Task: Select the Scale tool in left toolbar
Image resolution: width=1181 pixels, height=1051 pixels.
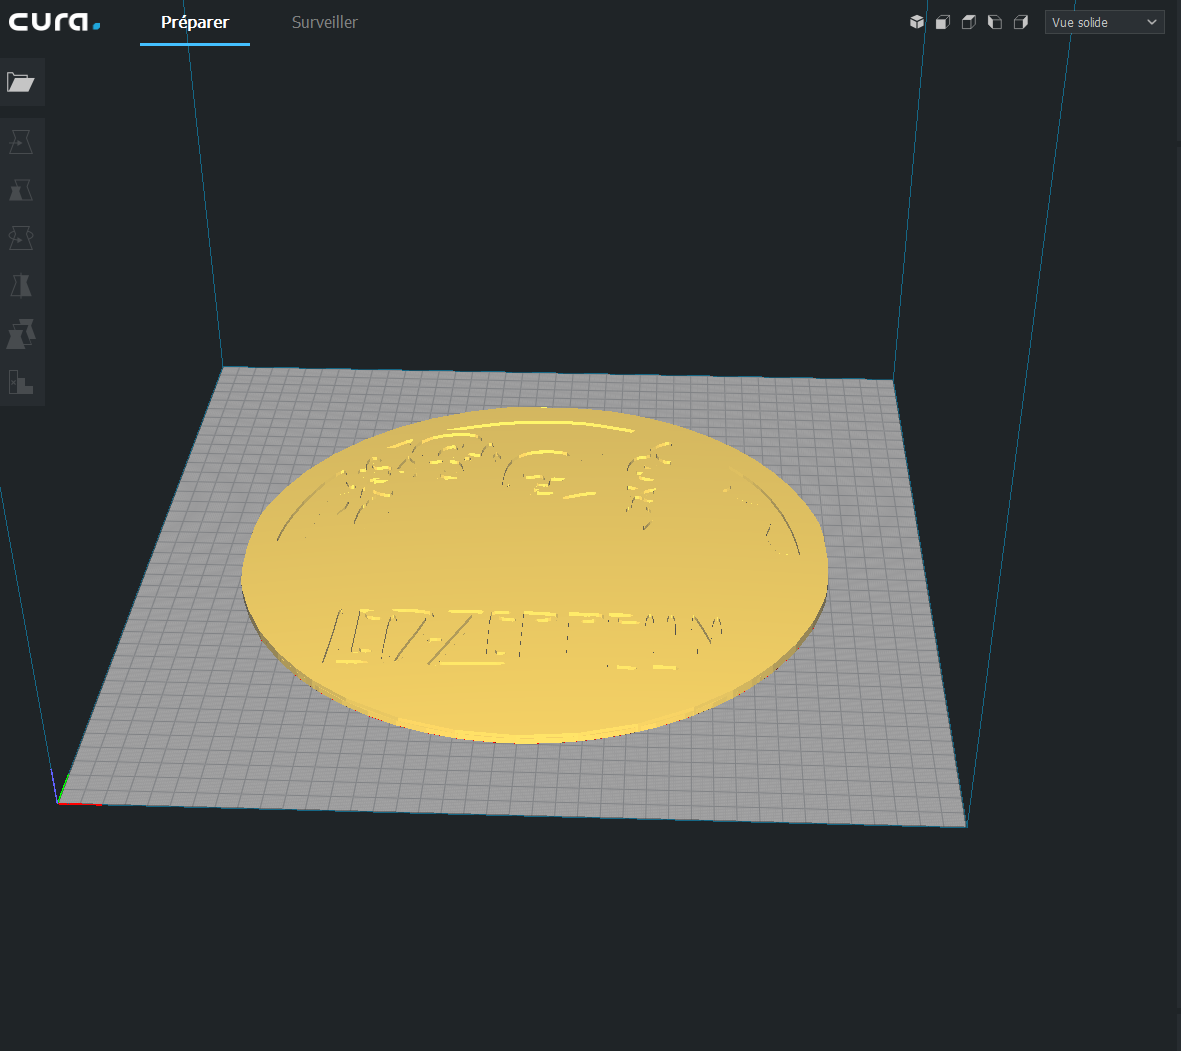Action: click(21, 190)
